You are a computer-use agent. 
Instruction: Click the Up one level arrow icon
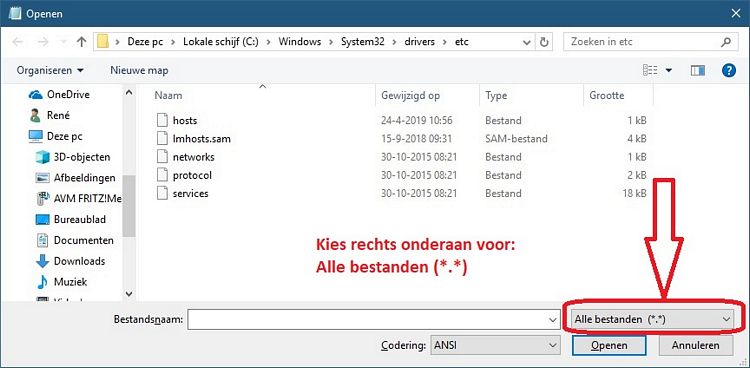click(81, 42)
